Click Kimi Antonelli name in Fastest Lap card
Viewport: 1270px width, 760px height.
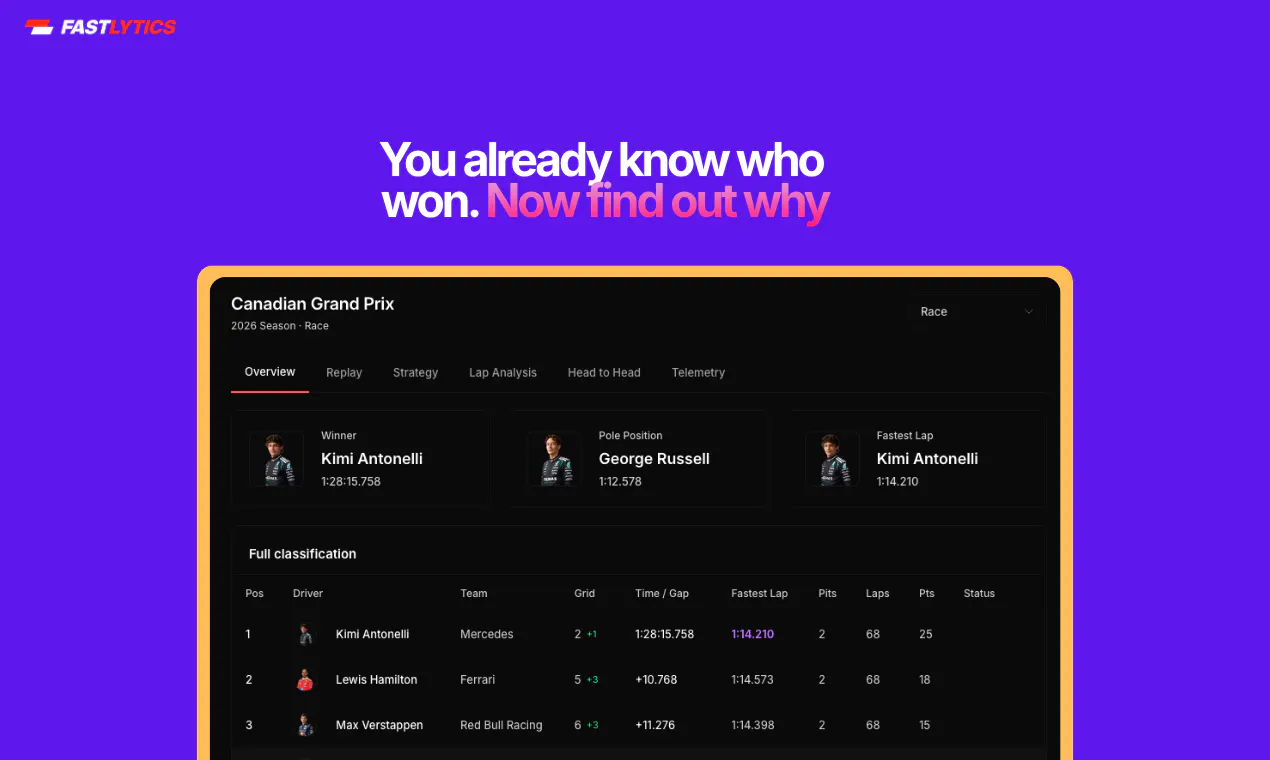pos(927,459)
